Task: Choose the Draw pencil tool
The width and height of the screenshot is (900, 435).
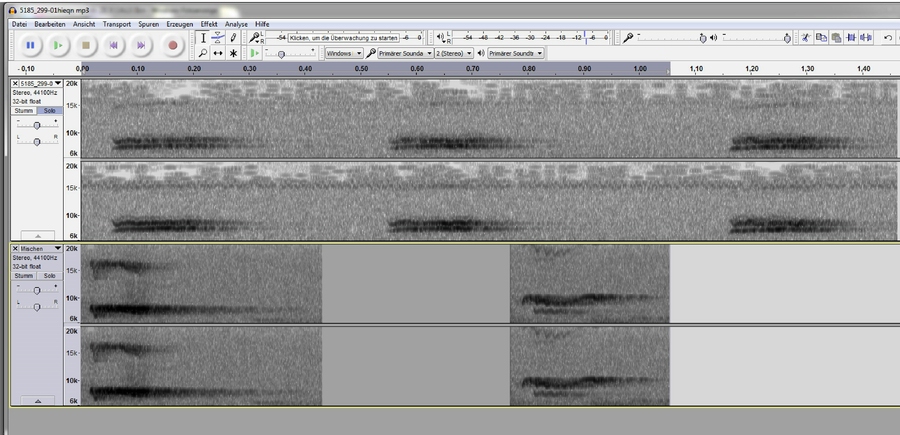Action: [x=232, y=38]
